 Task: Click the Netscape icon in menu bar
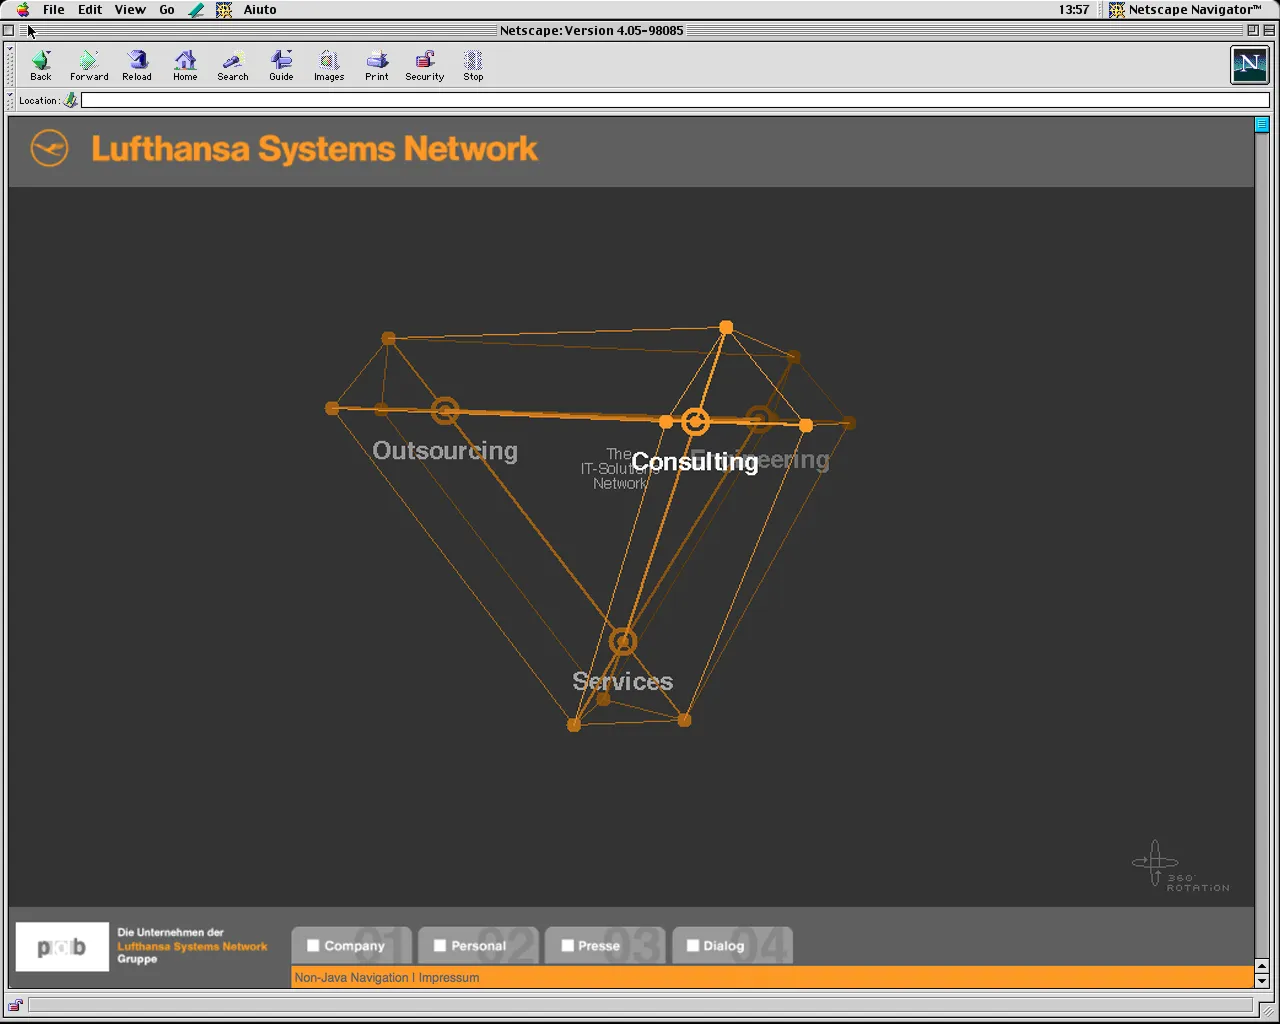(224, 10)
